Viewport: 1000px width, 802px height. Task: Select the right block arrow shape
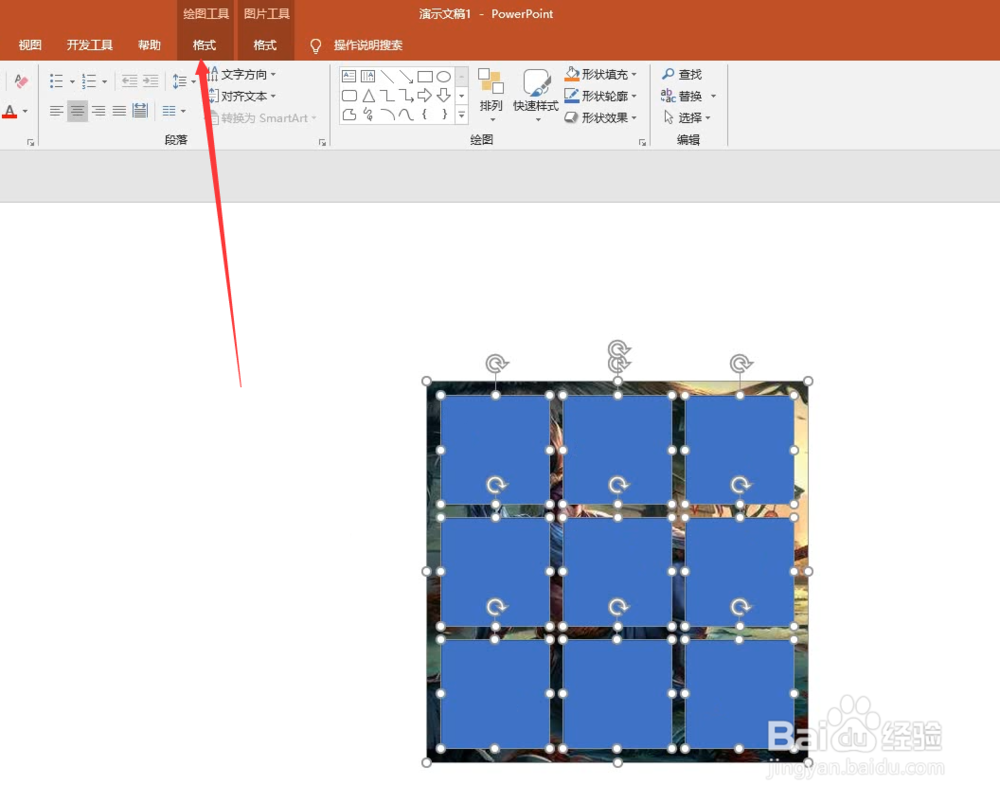(425, 96)
